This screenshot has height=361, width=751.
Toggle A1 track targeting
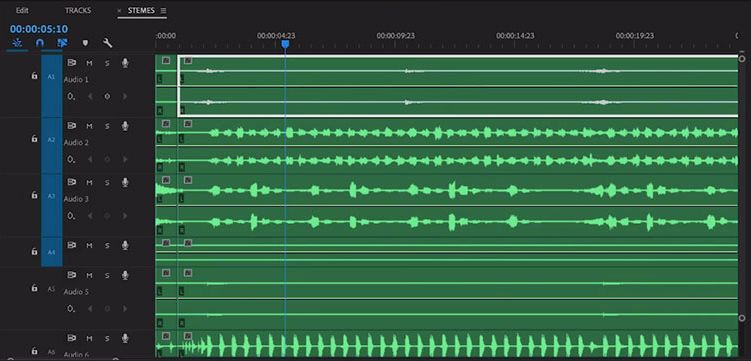[52, 77]
